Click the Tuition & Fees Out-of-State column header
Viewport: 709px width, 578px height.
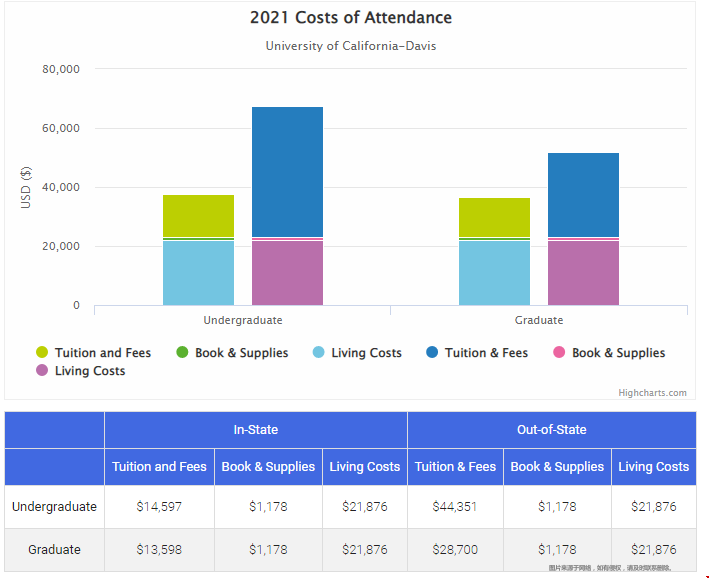(x=455, y=467)
